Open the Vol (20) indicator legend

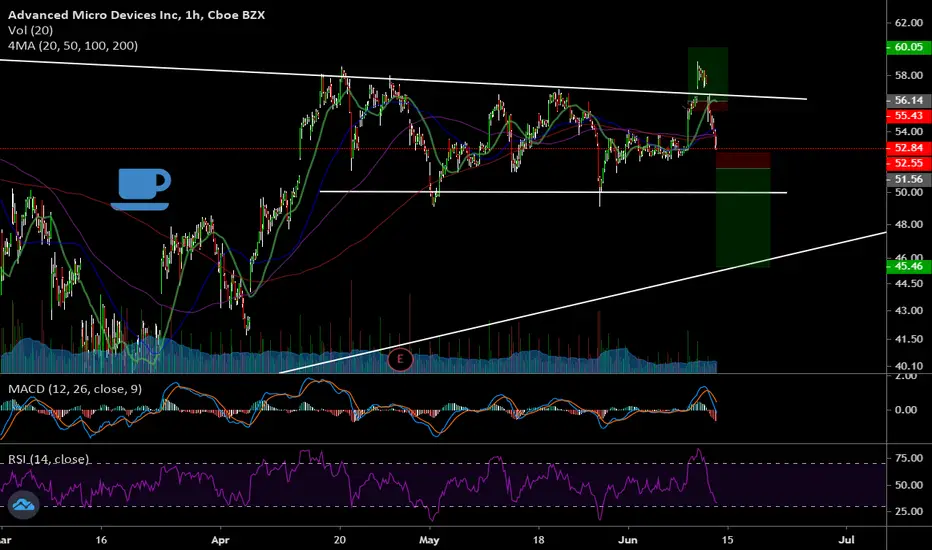[x=30, y=30]
